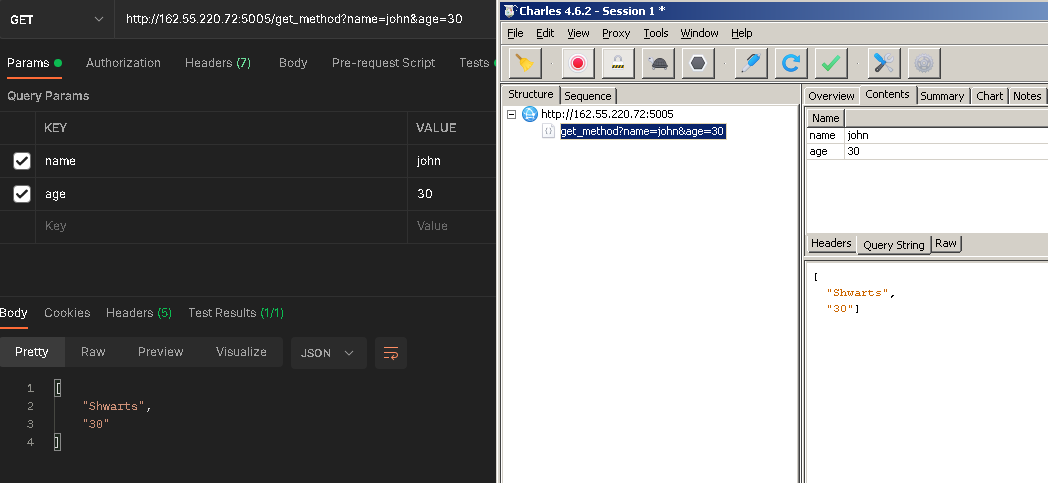
Task: Open the Window menu in Charles
Action: (x=699, y=33)
